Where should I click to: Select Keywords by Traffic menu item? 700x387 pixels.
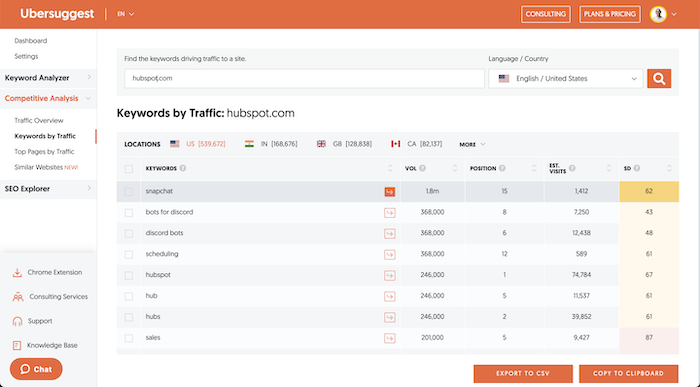45,136
